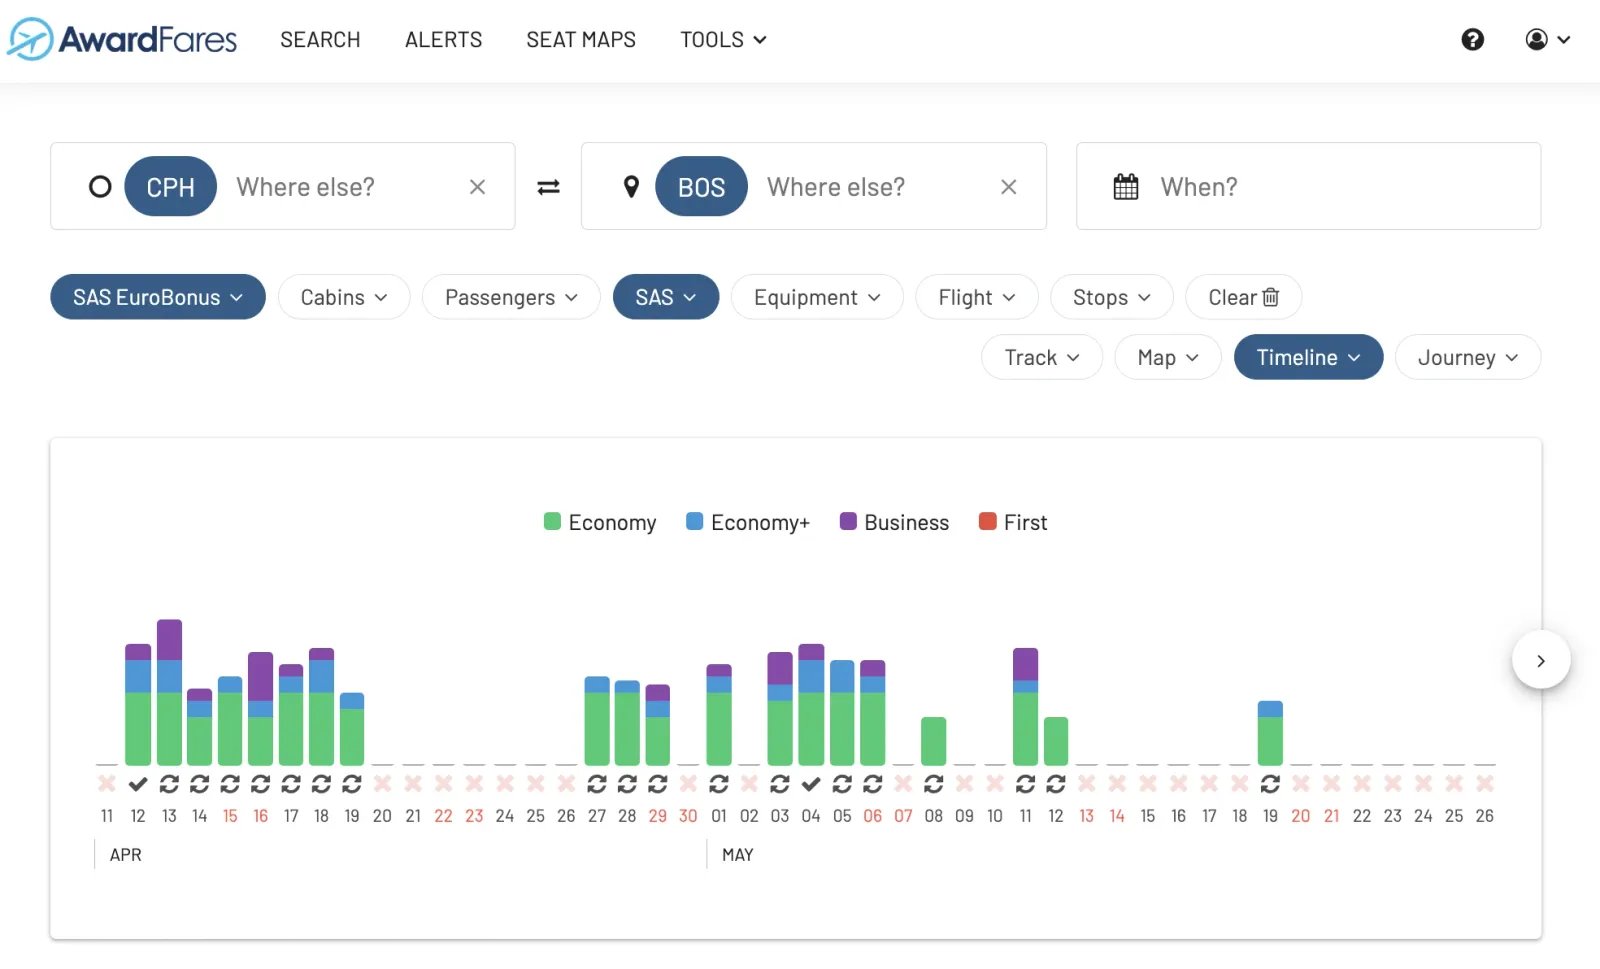Screen dimensions: 1600x969
Task: Clear all filters with the Clear button
Action: click(x=1243, y=297)
